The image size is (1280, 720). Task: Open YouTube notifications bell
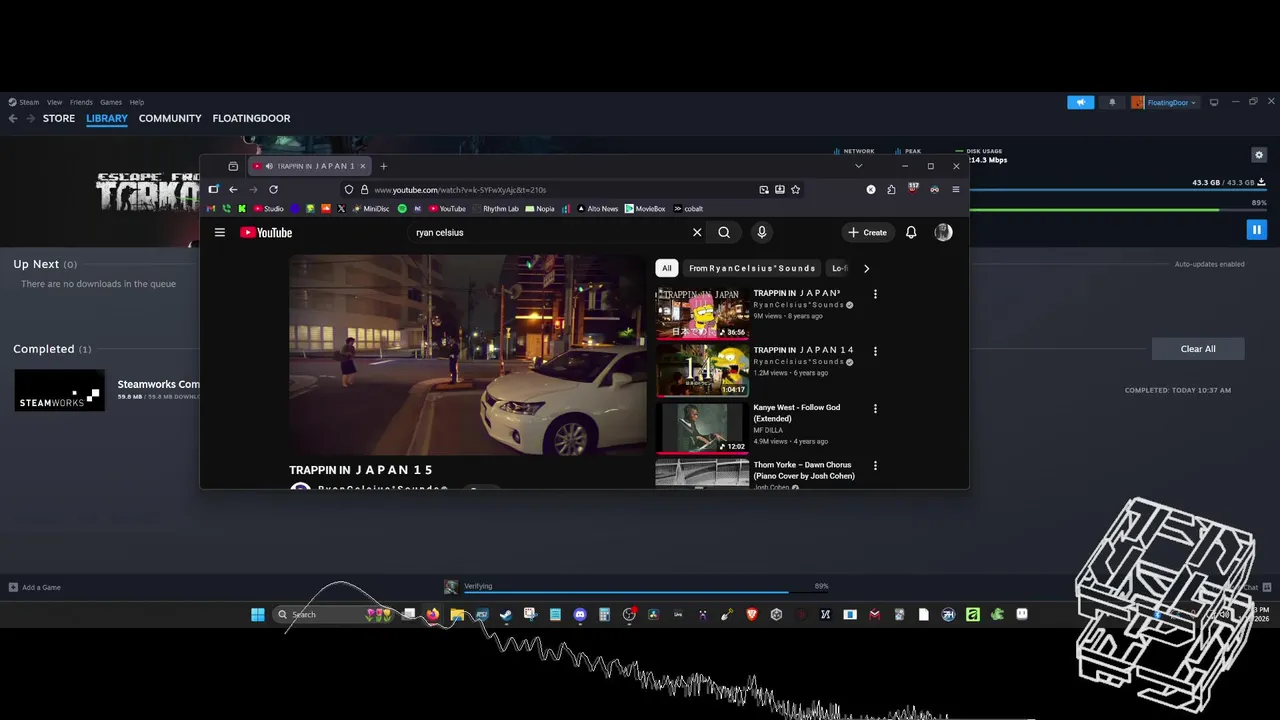pos(911,232)
